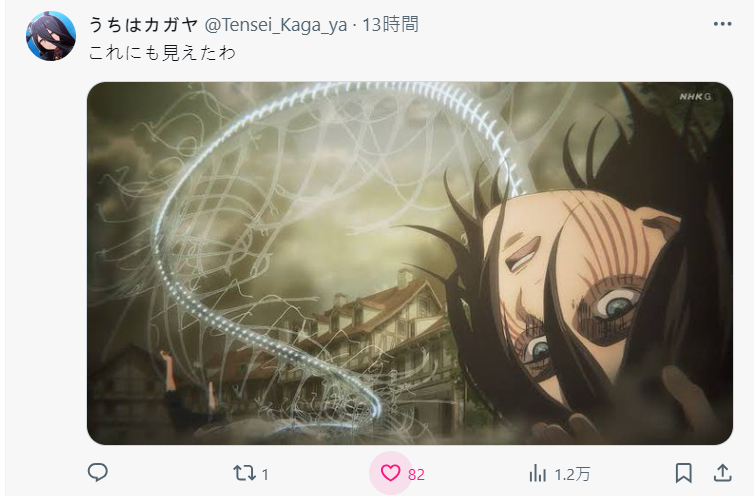This screenshot has height=496, width=754.
Task: Toggle the bookmark icon on the tweet
Action: 683,473
